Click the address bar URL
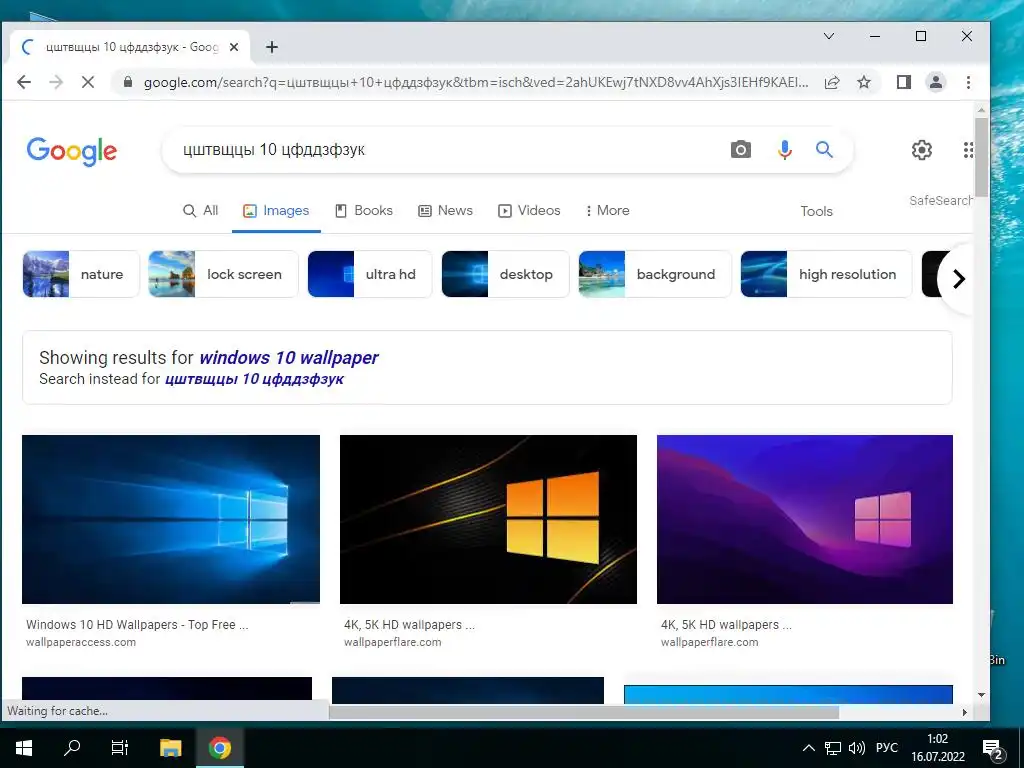This screenshot has height=768, width=1024. pyautogui.click(x=475, y=82)
